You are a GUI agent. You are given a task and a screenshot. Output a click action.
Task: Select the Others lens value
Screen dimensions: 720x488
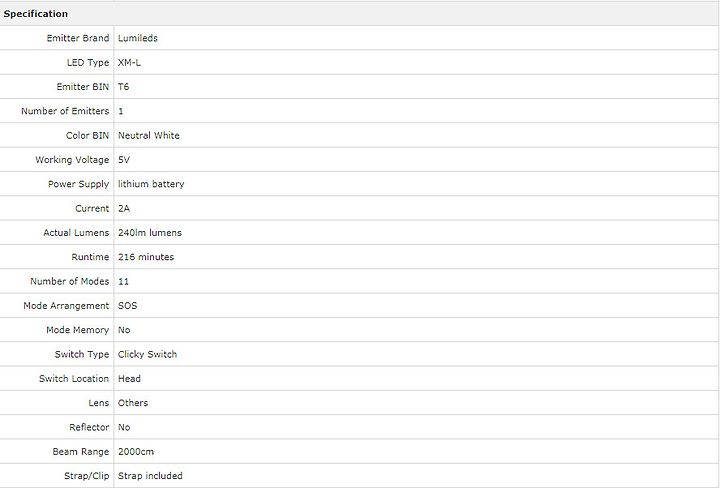pos(133,403)
